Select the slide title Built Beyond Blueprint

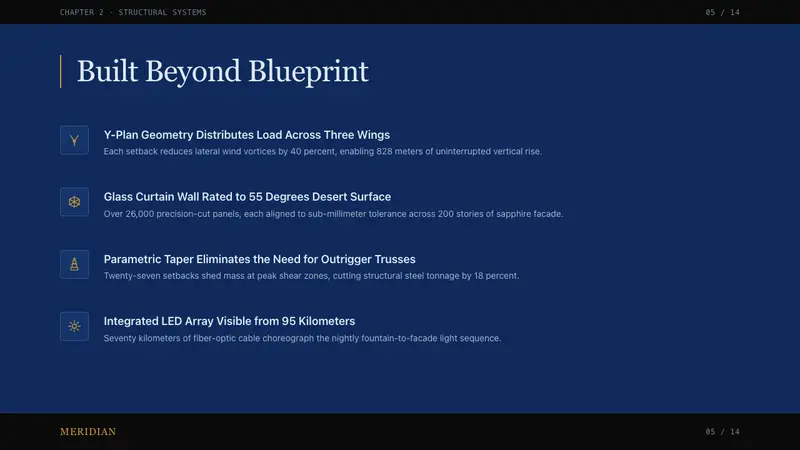(x=222, y=71)
